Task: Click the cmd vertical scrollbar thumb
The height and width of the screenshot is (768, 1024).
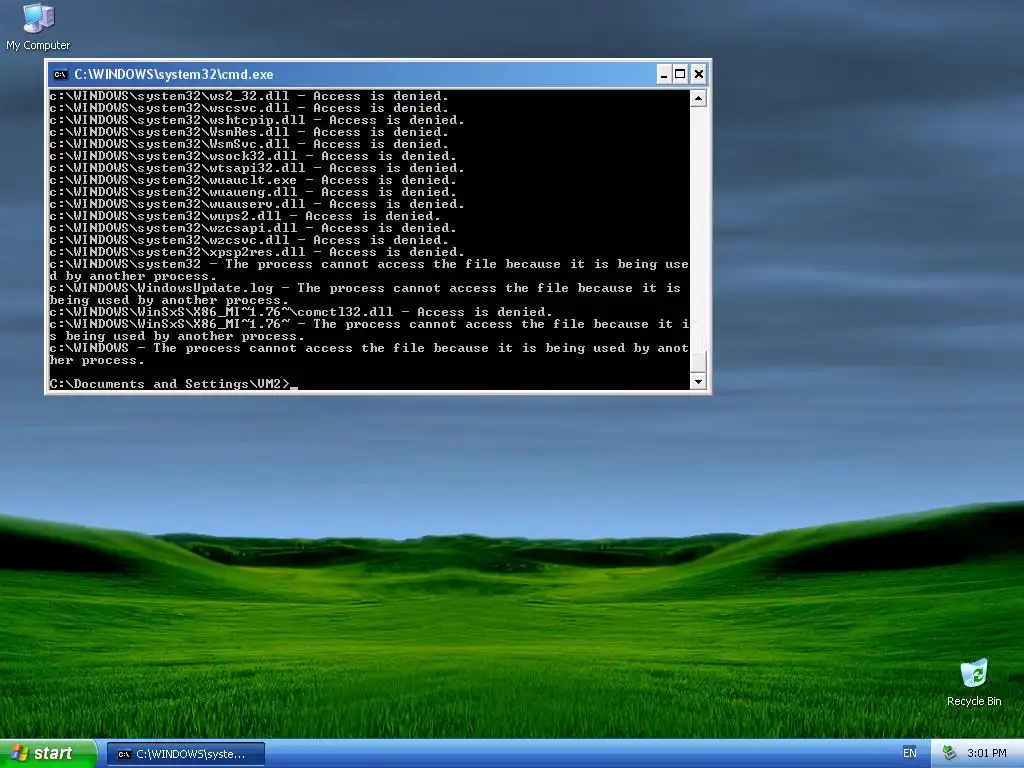Action: click(698, 361)
